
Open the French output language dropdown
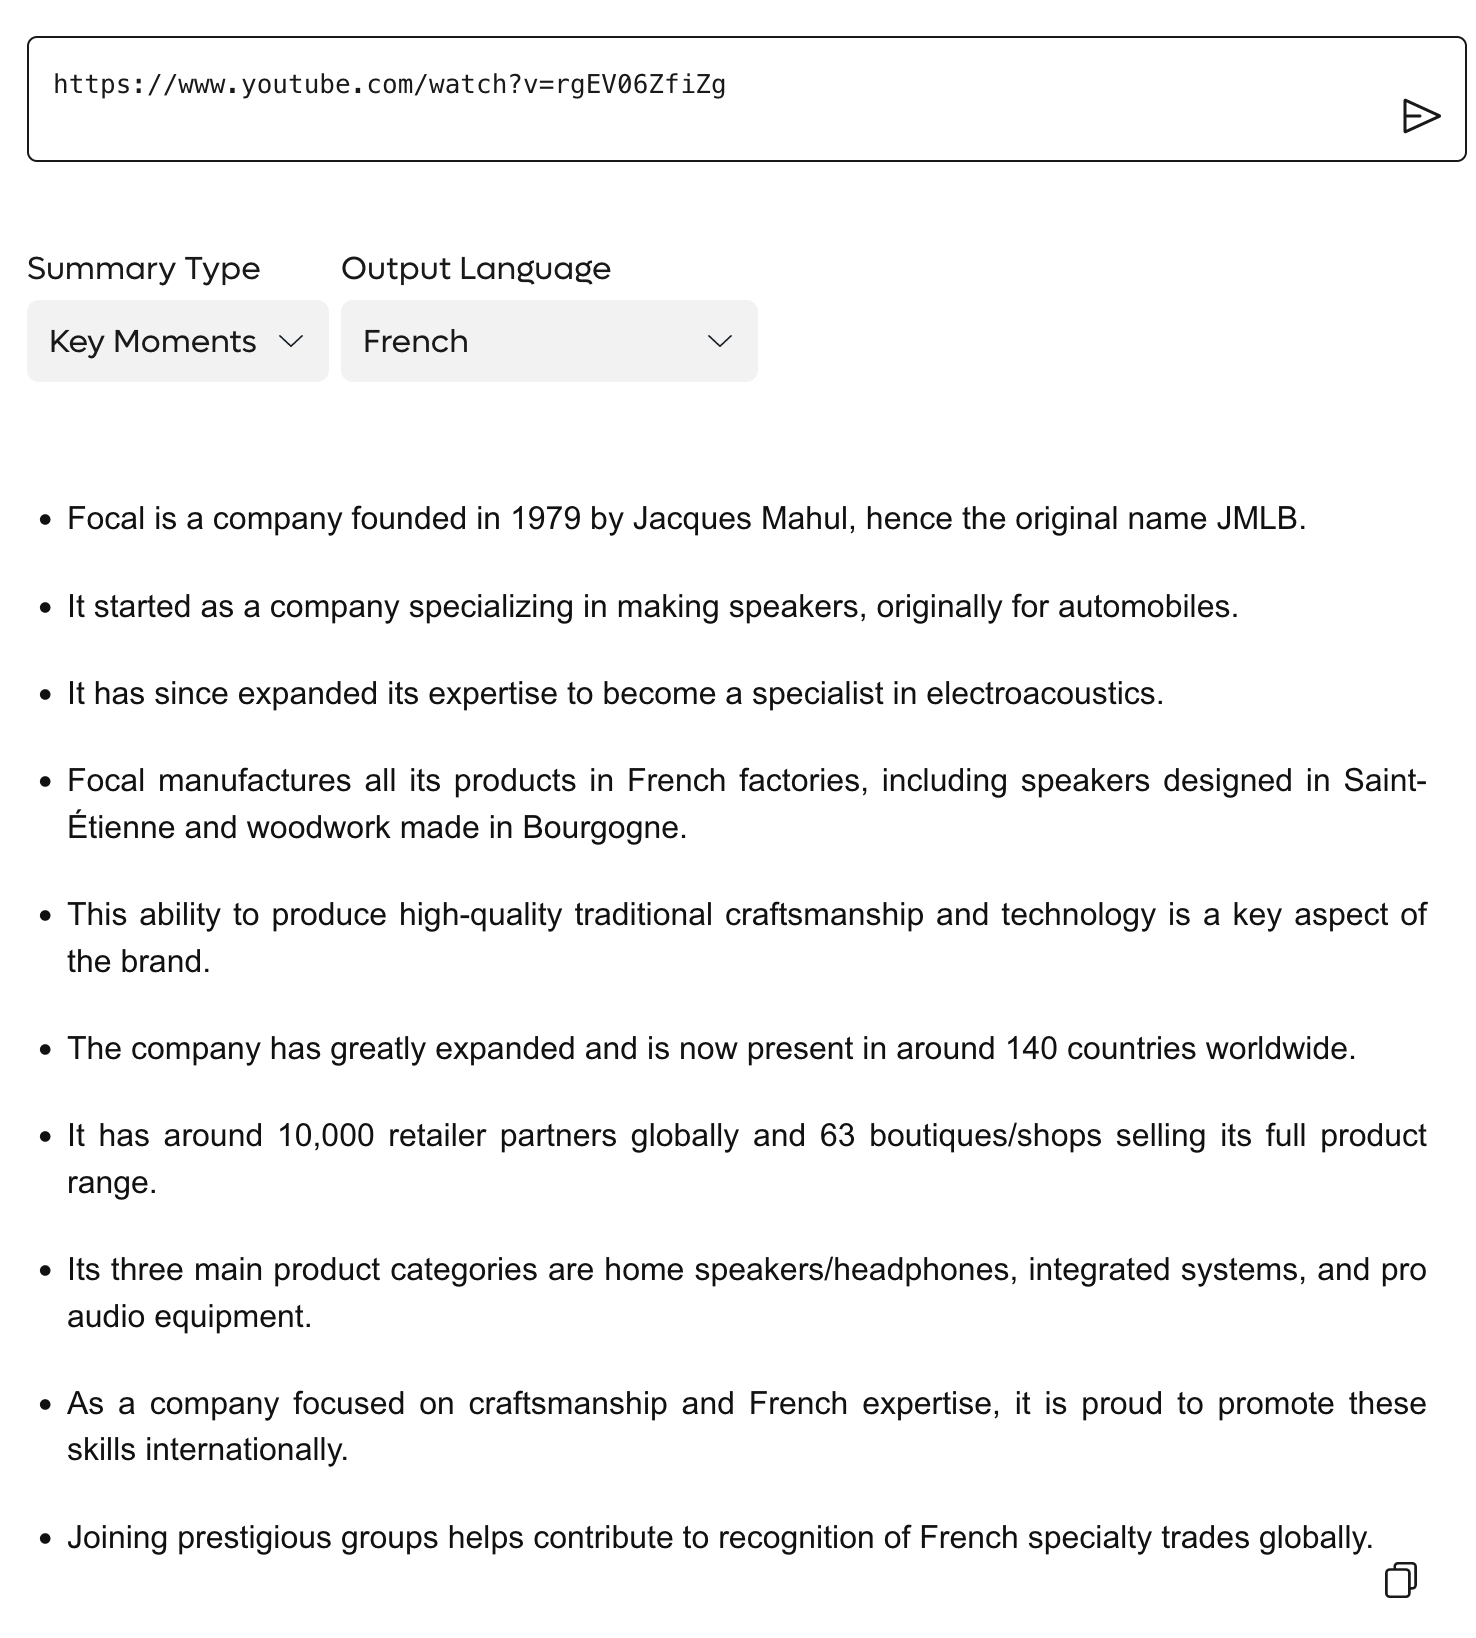click(548, 341)
